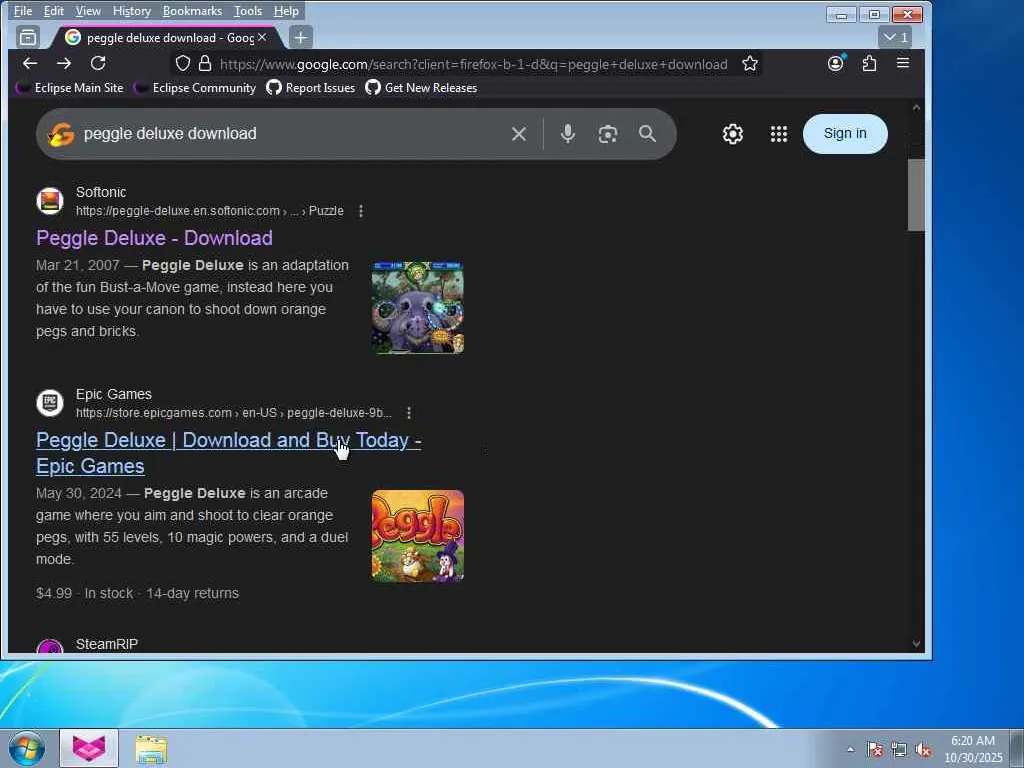Screen dimensions: 1024x768
Task: Click the scrollbar down arrow
Action: (916, 644)
